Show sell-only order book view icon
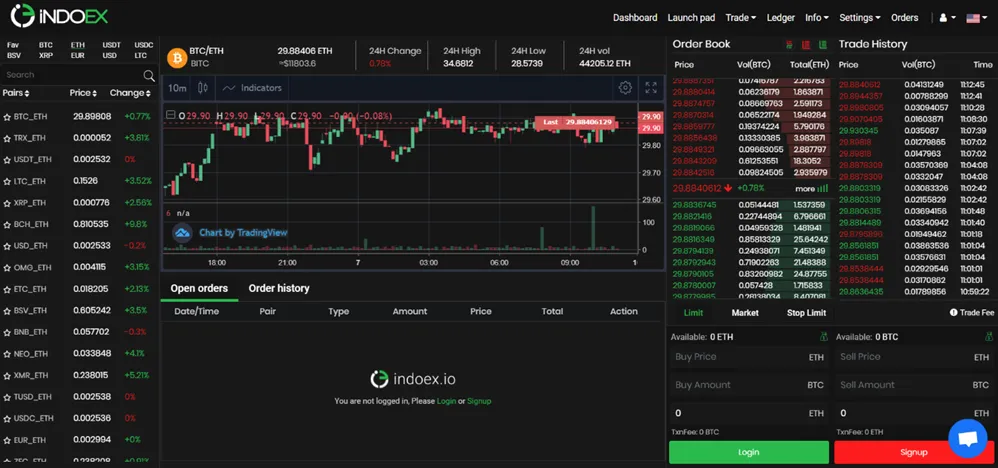The height and width of the screenshot is (468, 998). coord(806,45)
